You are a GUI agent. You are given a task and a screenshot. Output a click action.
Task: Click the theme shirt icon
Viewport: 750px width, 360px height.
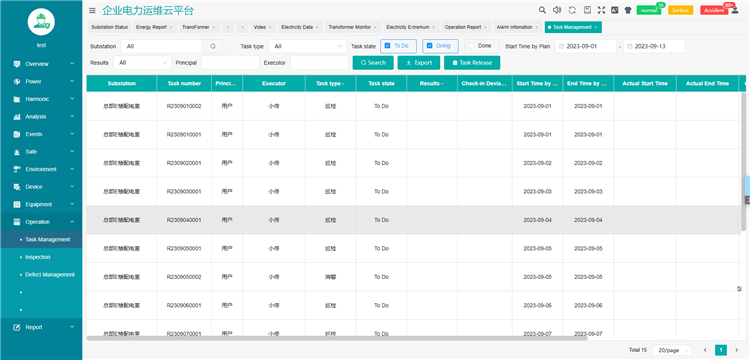click(628, 10)
